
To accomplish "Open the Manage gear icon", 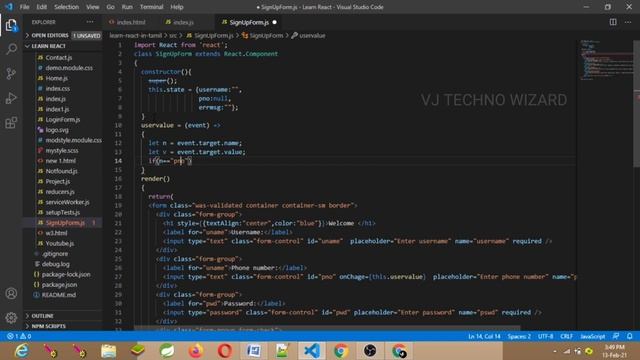I will click(x=11, y=317).
